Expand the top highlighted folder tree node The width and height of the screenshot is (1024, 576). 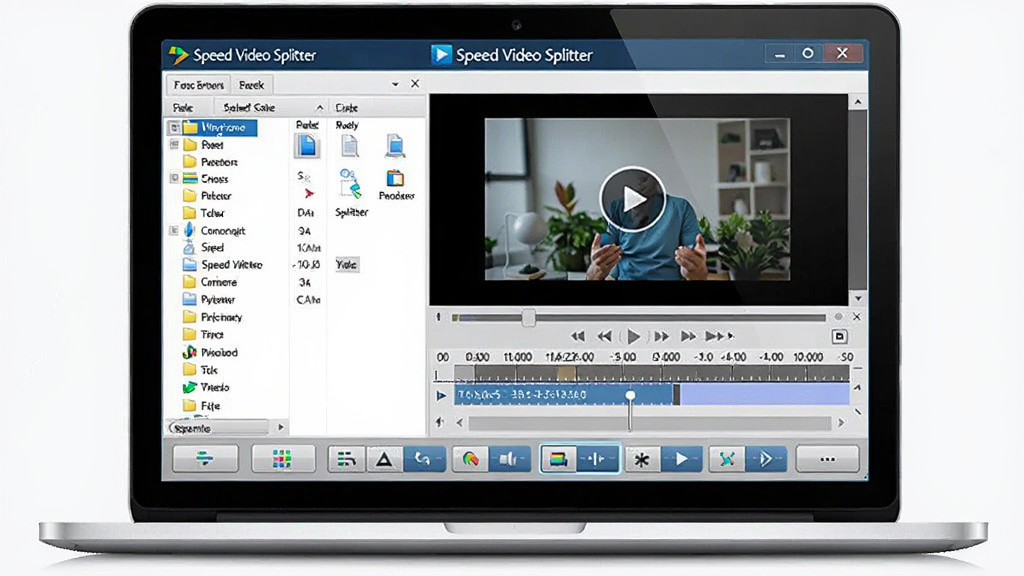click(x=174, y=127)
